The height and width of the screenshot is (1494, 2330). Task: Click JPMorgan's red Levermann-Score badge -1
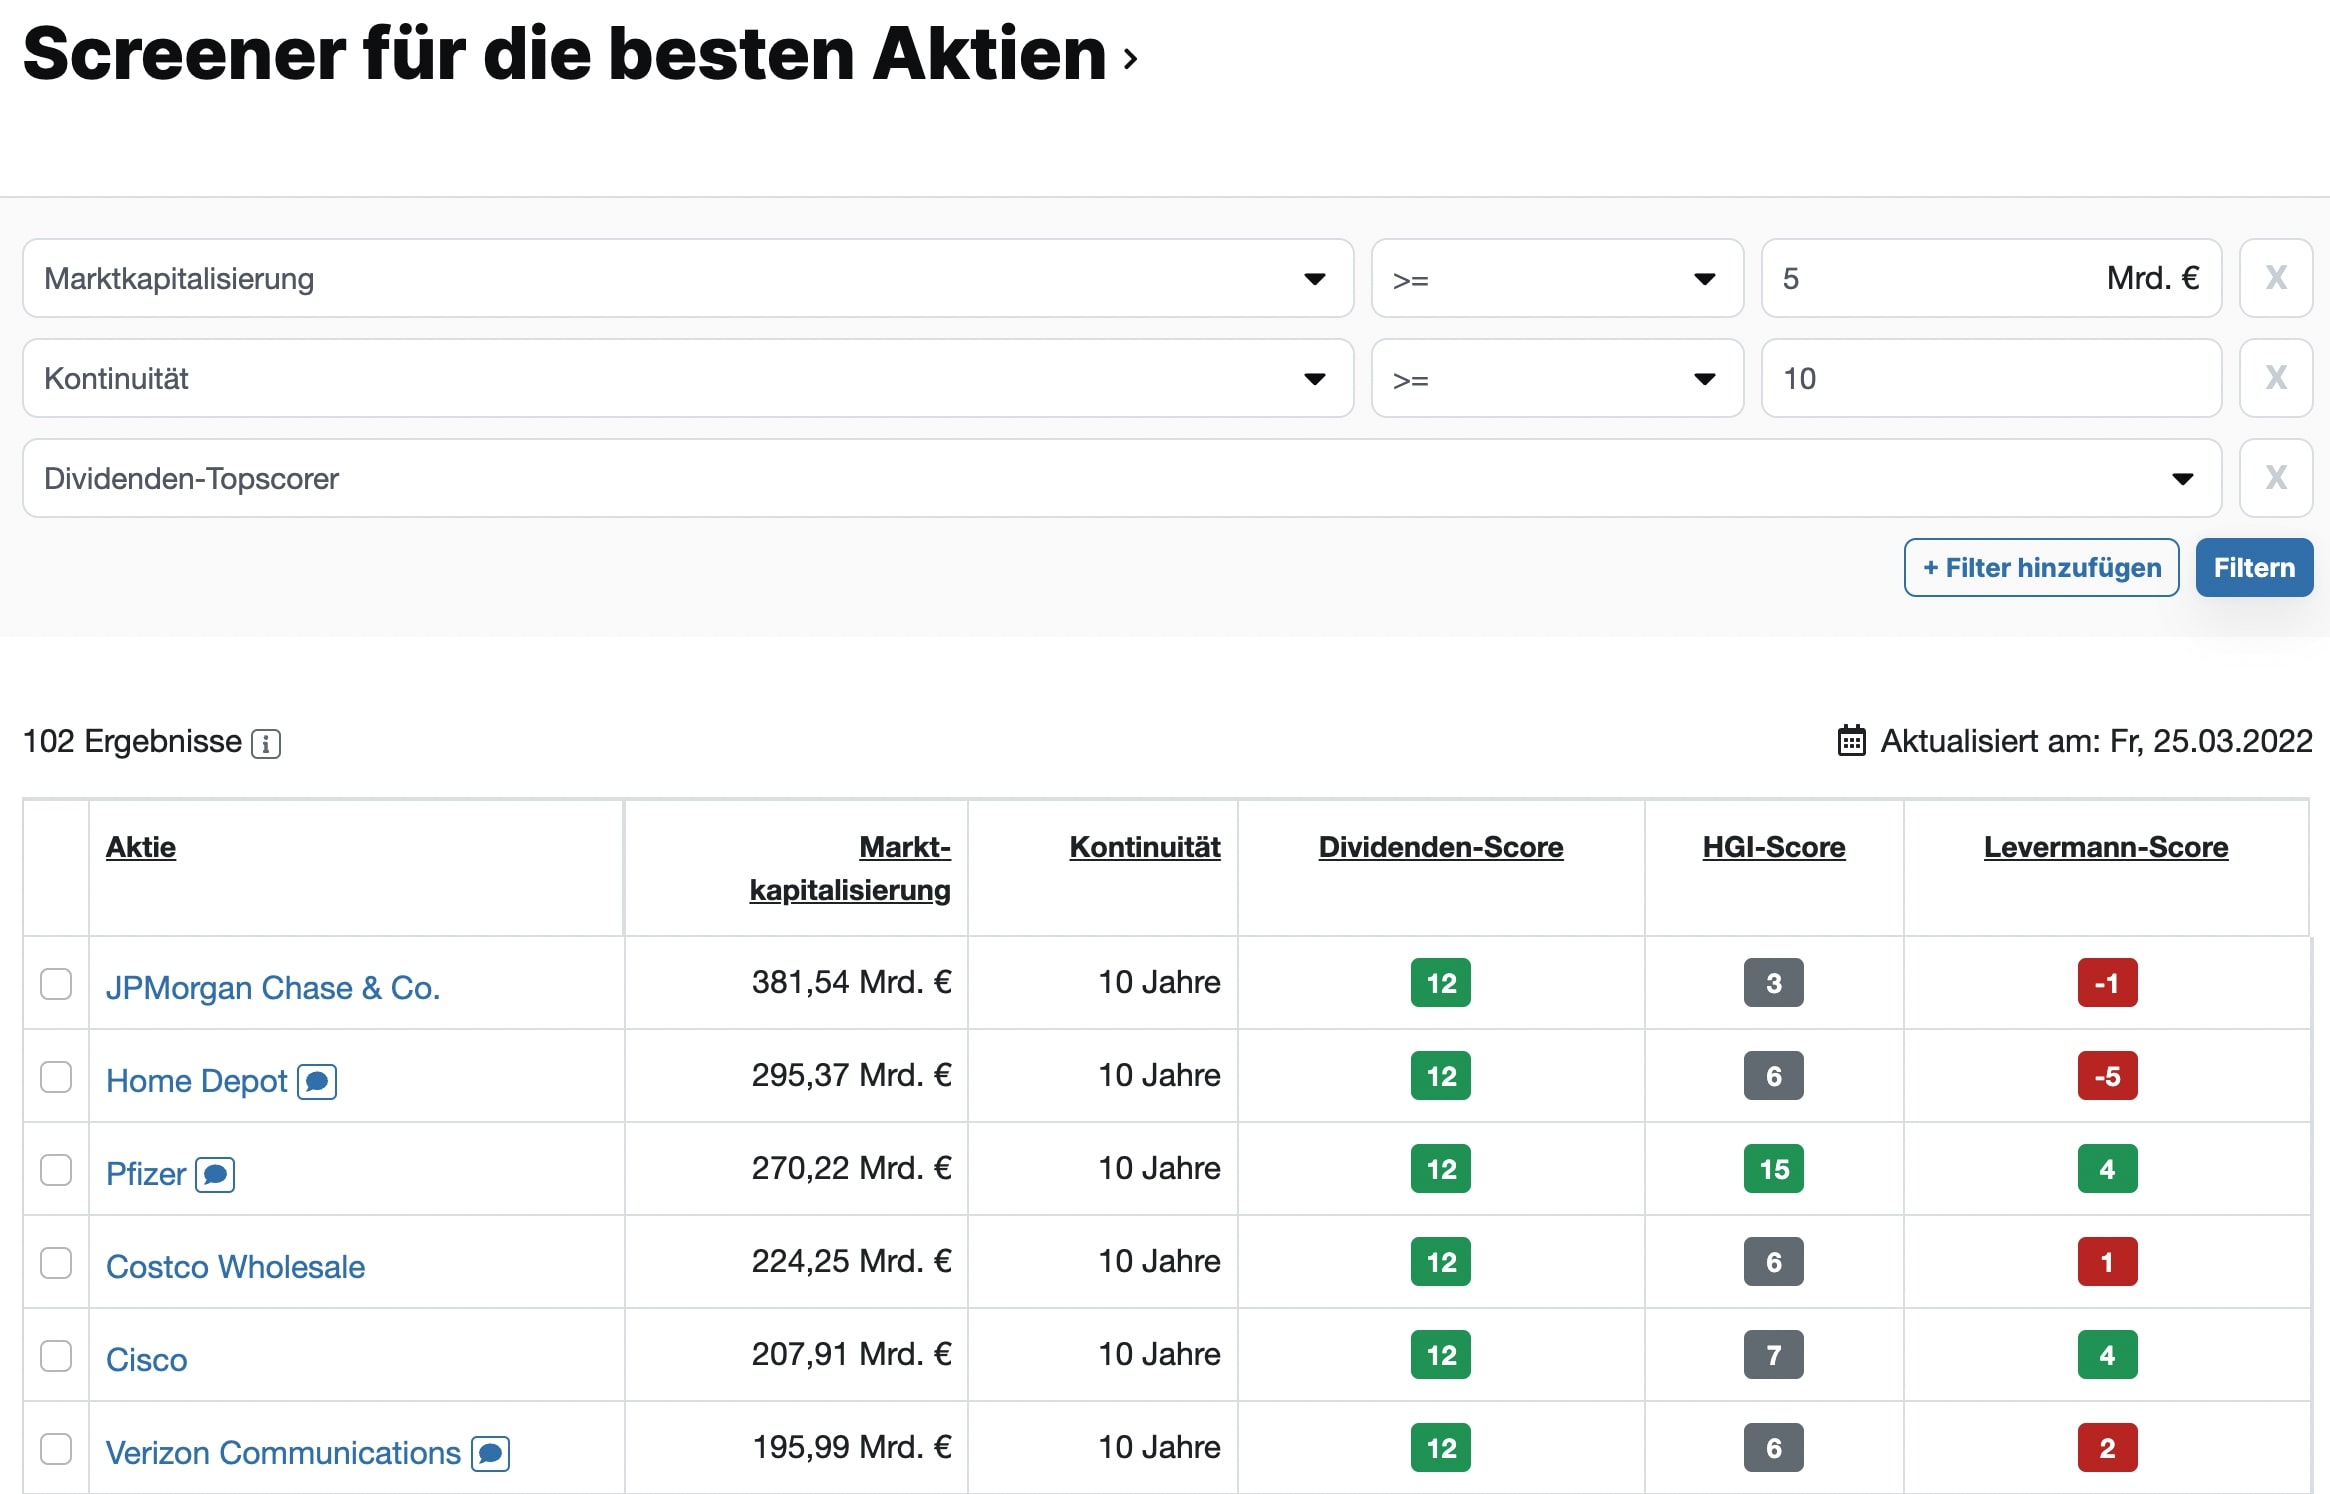click(2107, 983)
